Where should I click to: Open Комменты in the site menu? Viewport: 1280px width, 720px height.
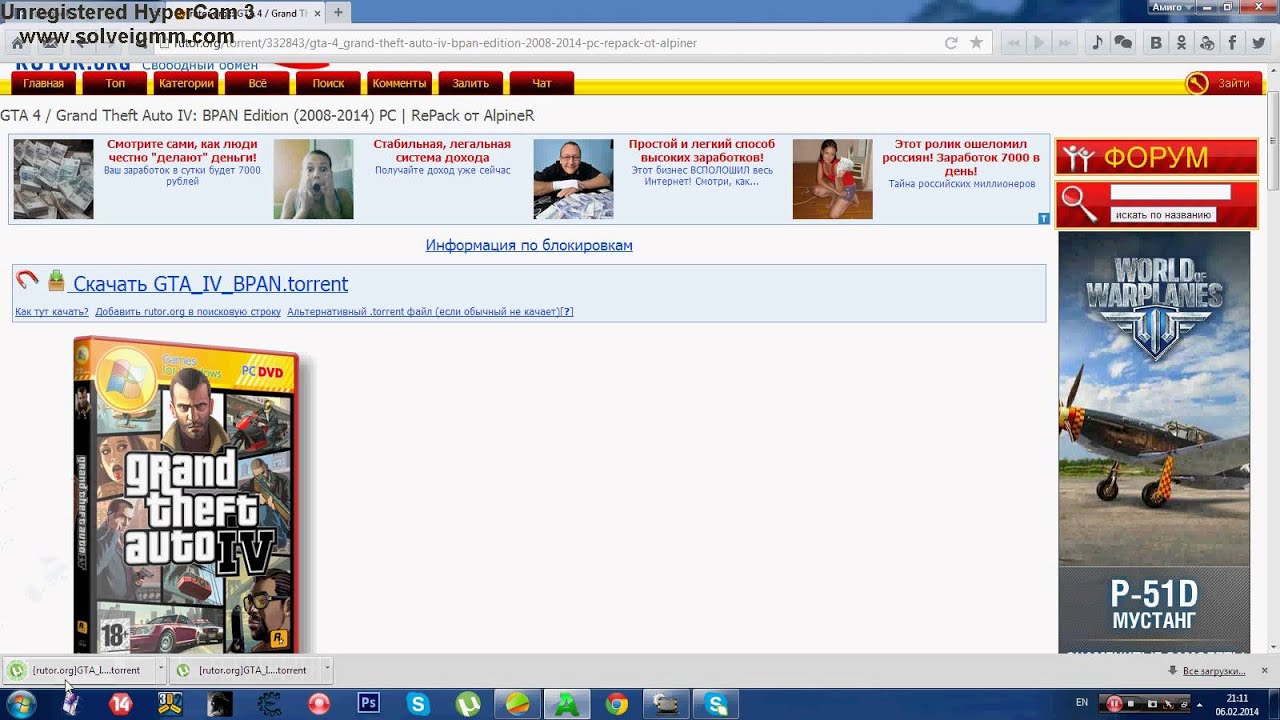(x=399, y=83)
